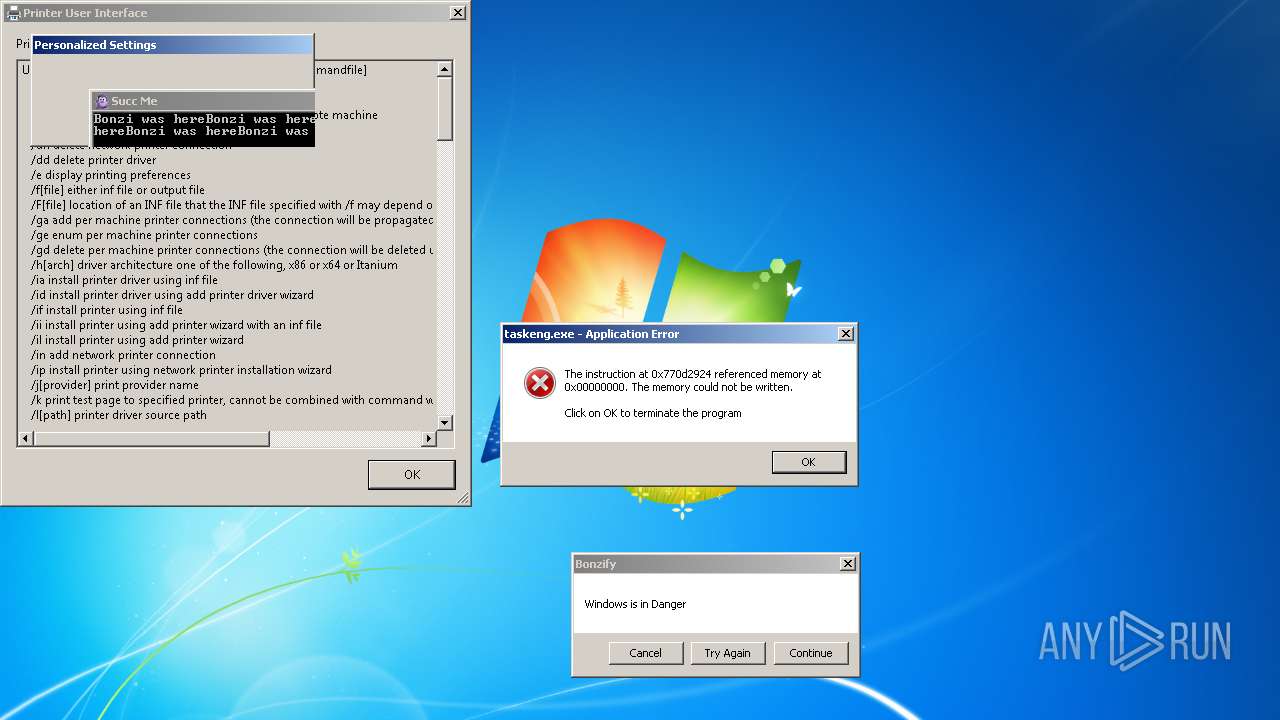Click '/k print test page to specified printer' line
Screen dimensions: 1280x720
pos(232,400)
